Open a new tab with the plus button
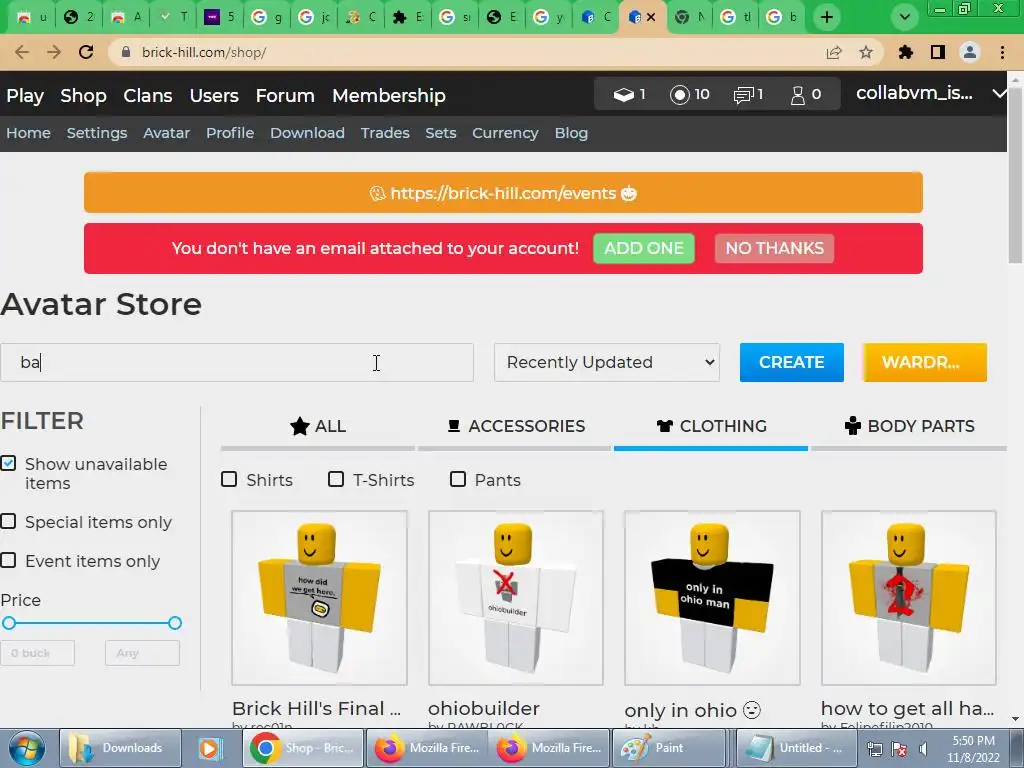1024x768 pixels. pos(827,17)
